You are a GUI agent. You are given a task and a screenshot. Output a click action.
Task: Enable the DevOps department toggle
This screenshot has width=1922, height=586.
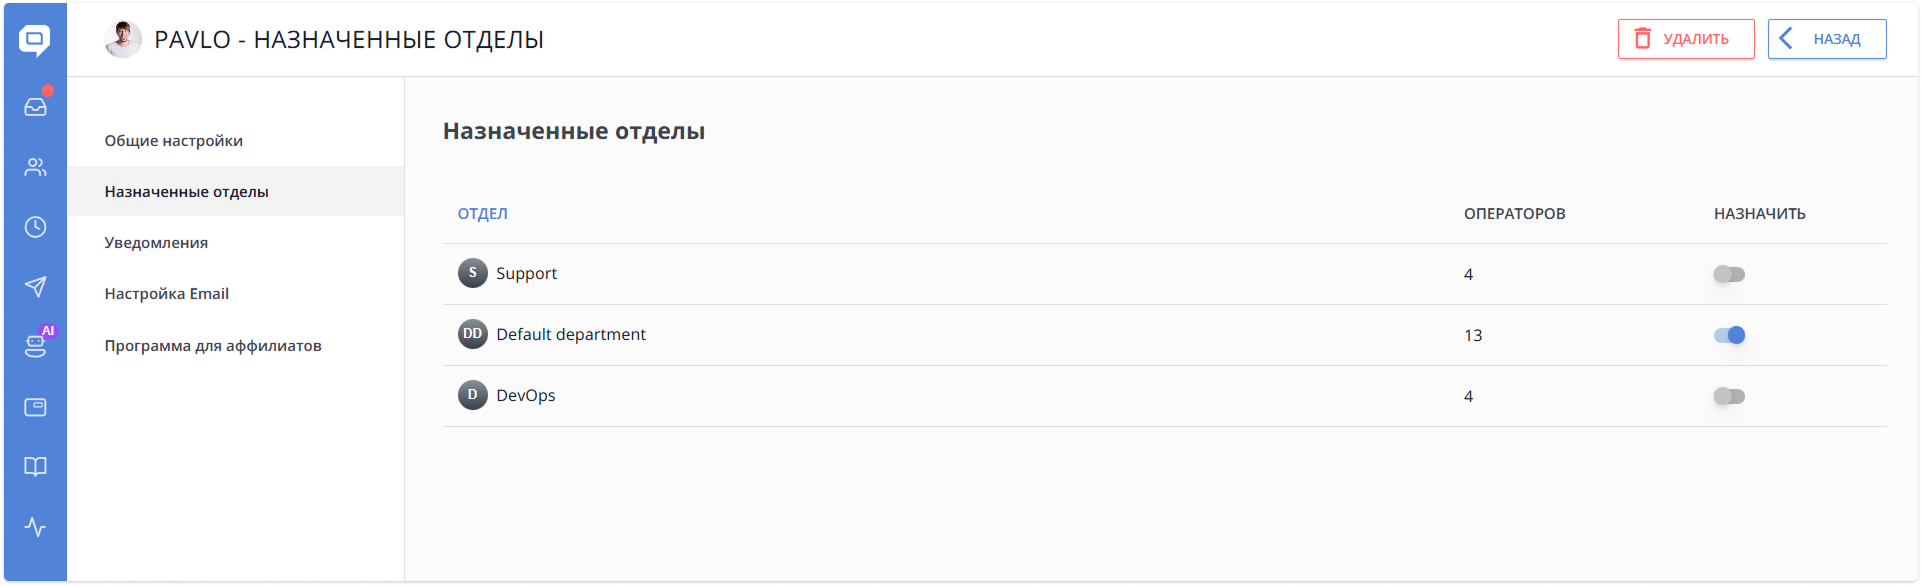click(x=1729, y=396)
